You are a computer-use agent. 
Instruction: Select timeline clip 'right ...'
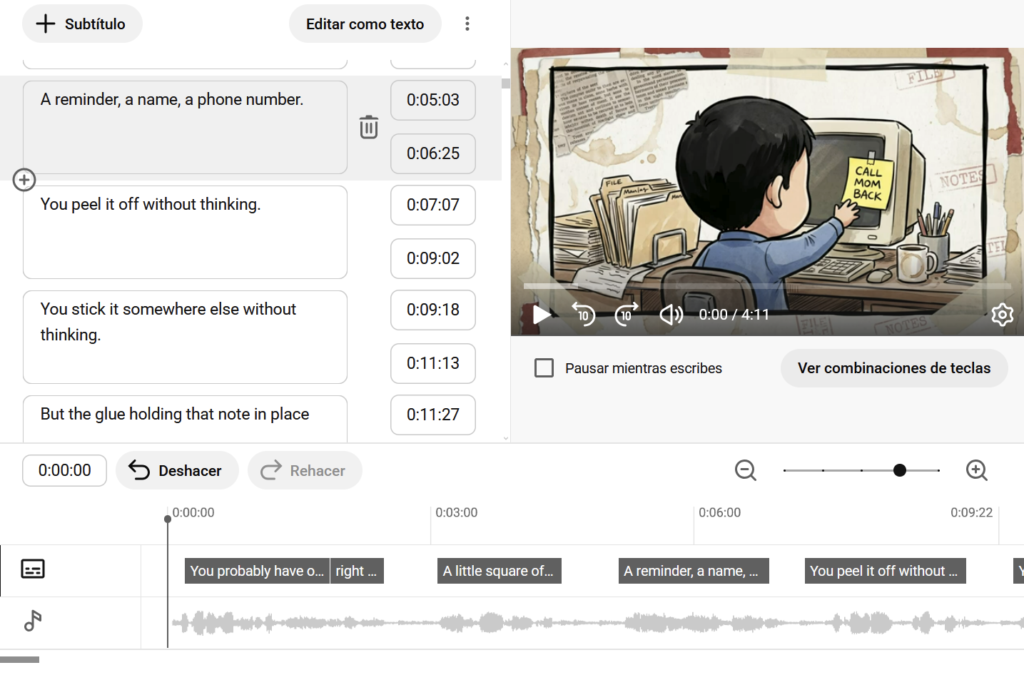point(357,571)
